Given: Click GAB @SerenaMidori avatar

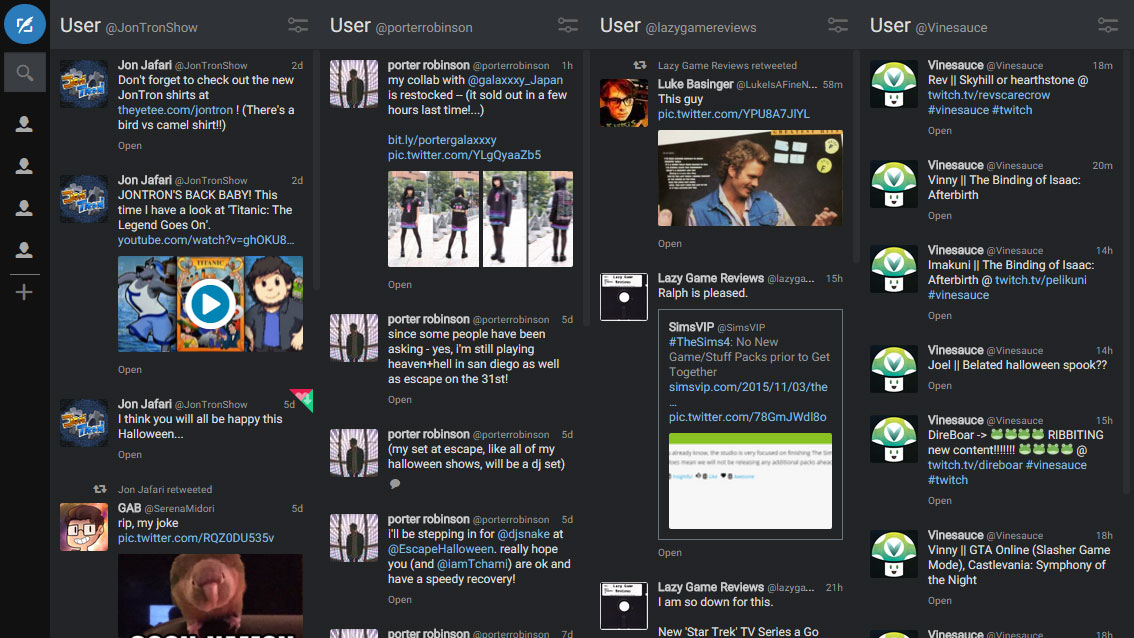Looking at the screenshot, I should pos(84,527).
